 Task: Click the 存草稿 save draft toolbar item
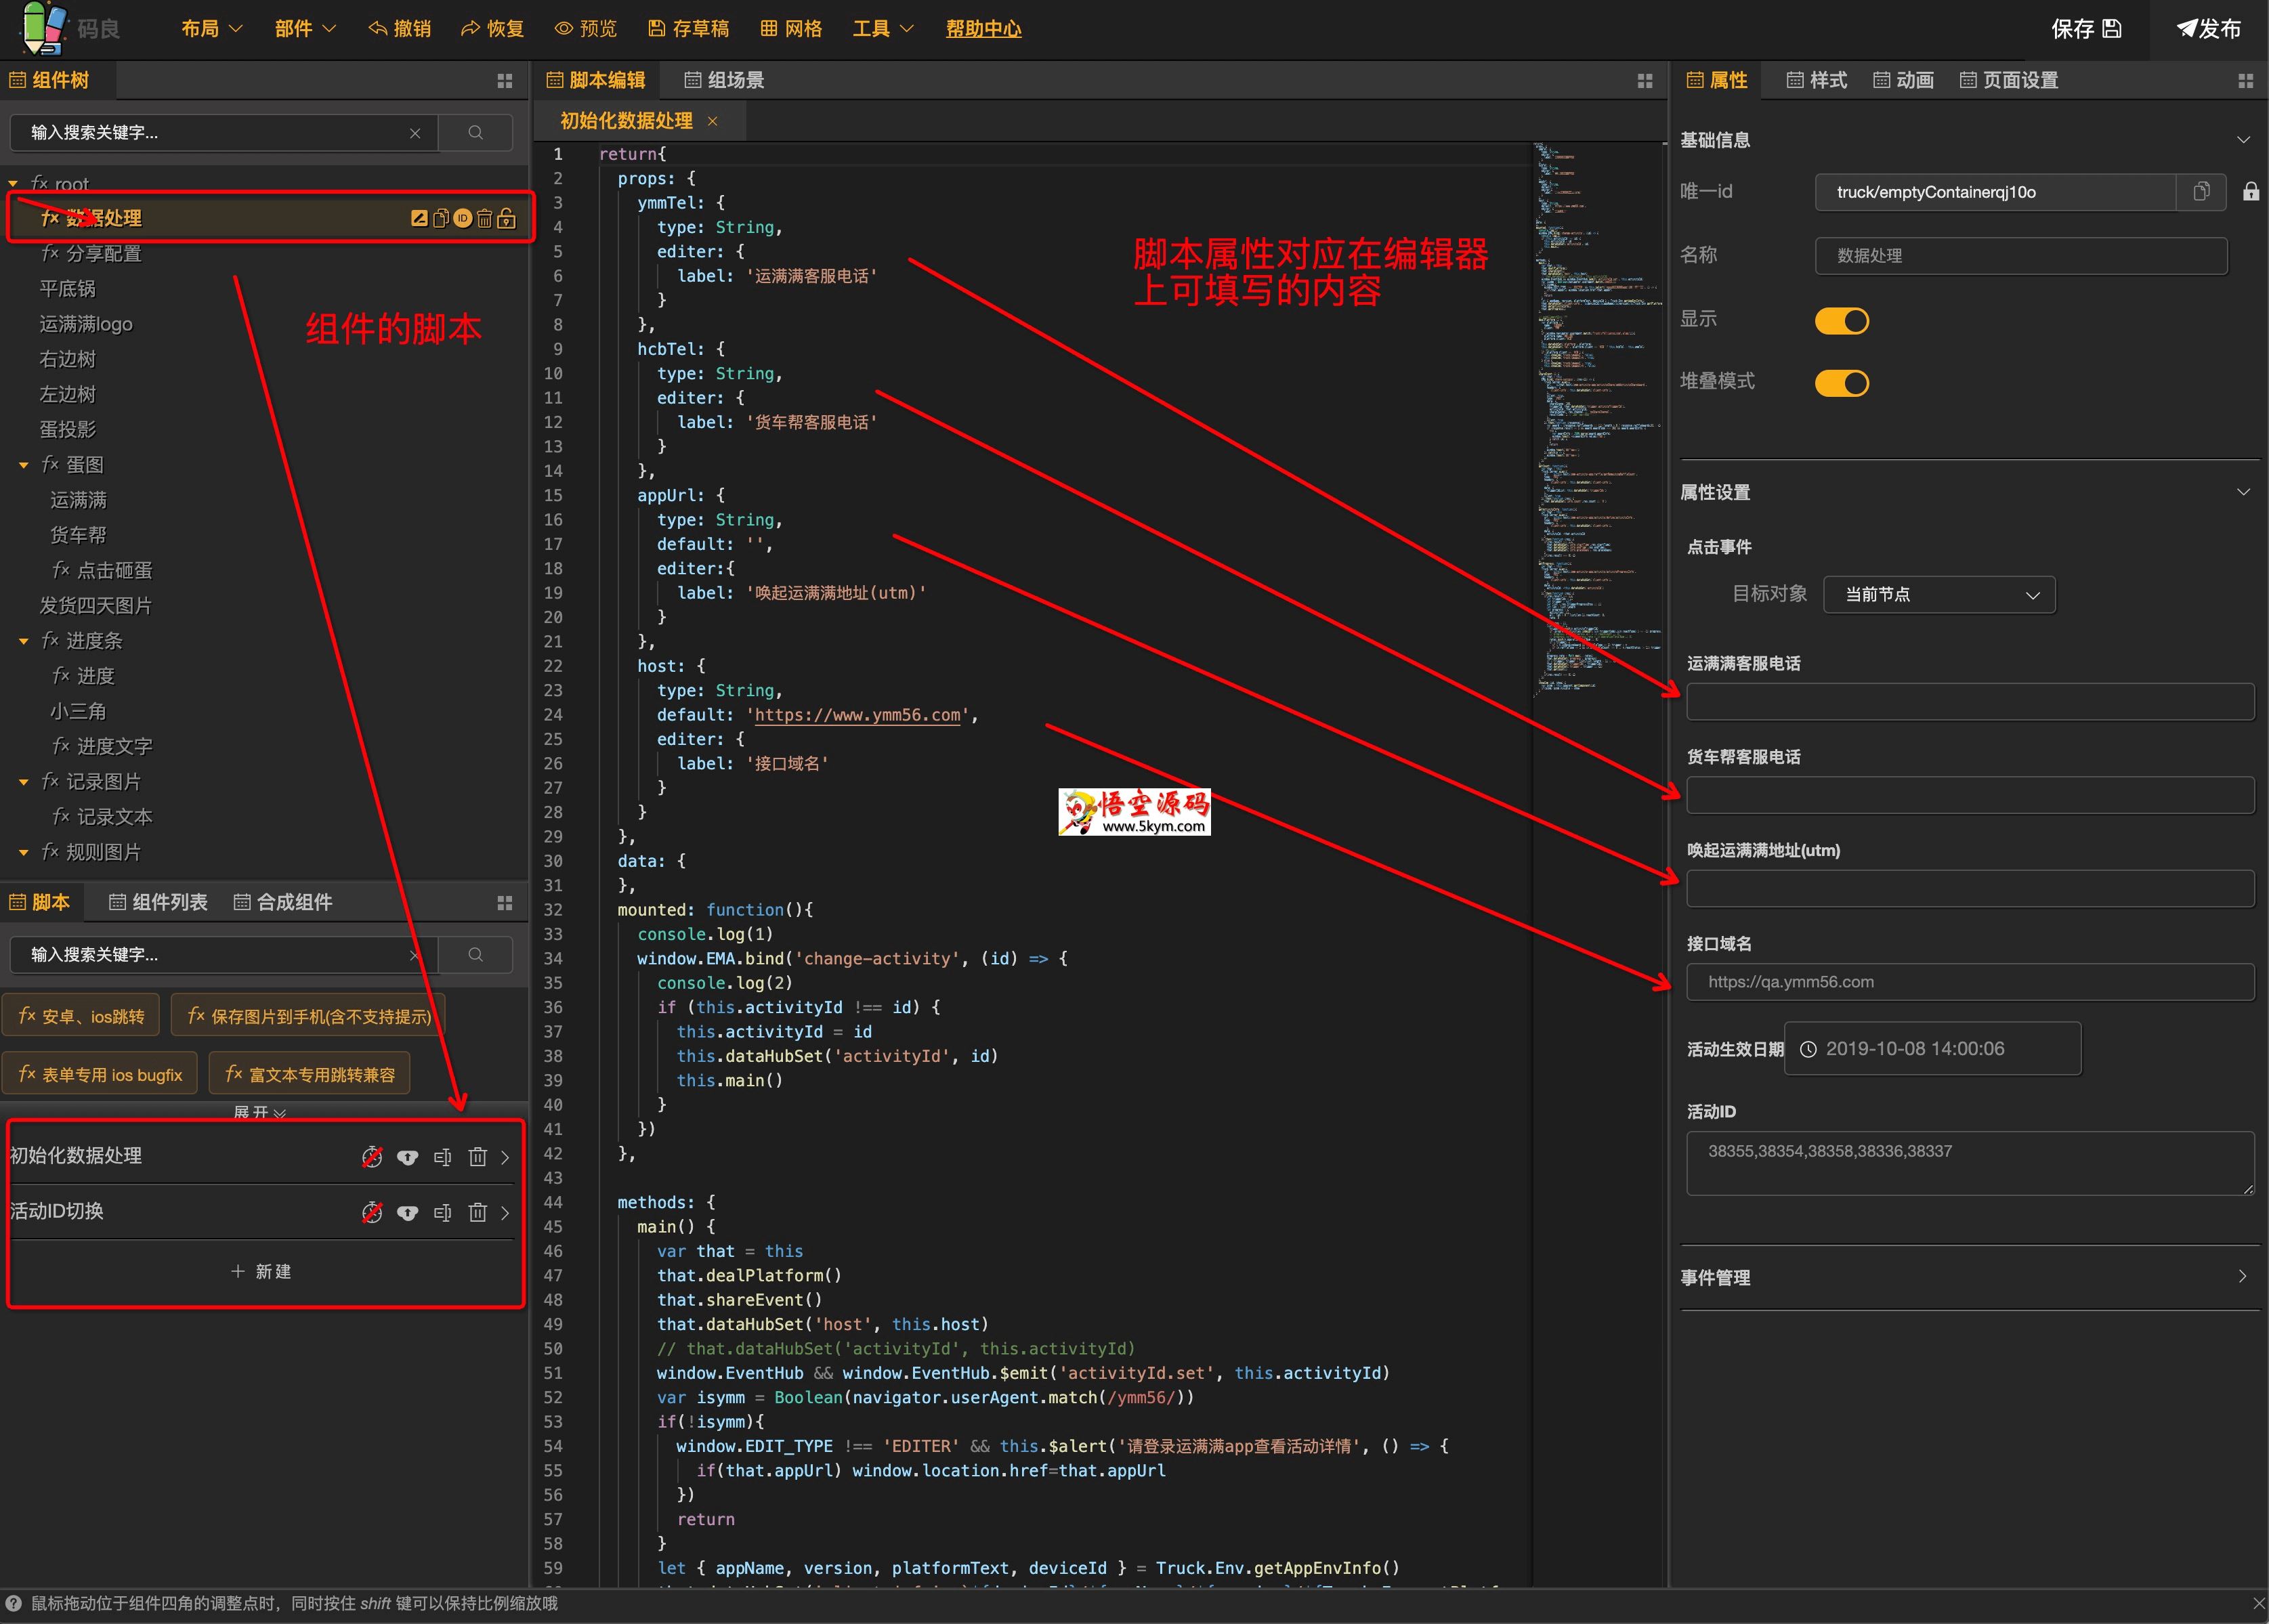pyautogui.click(x=688, y=28)
